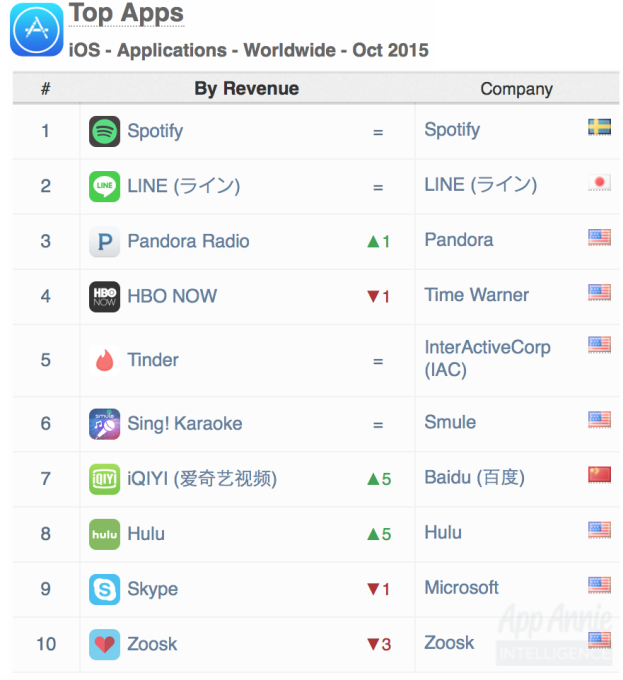Open the Spotify app name link

pos(155,131)
